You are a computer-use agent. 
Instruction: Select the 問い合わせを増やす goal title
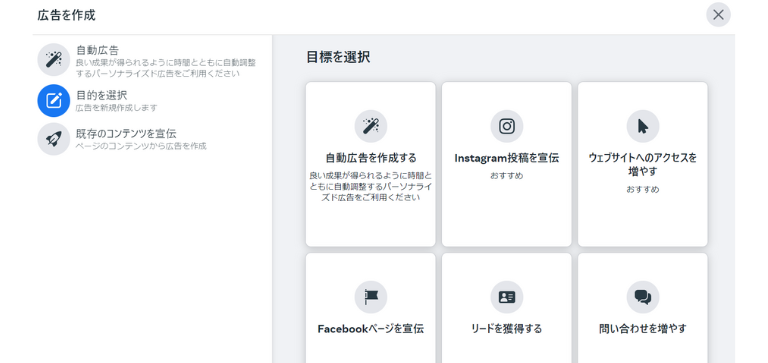pyautogui.click(x=643, y=328)
